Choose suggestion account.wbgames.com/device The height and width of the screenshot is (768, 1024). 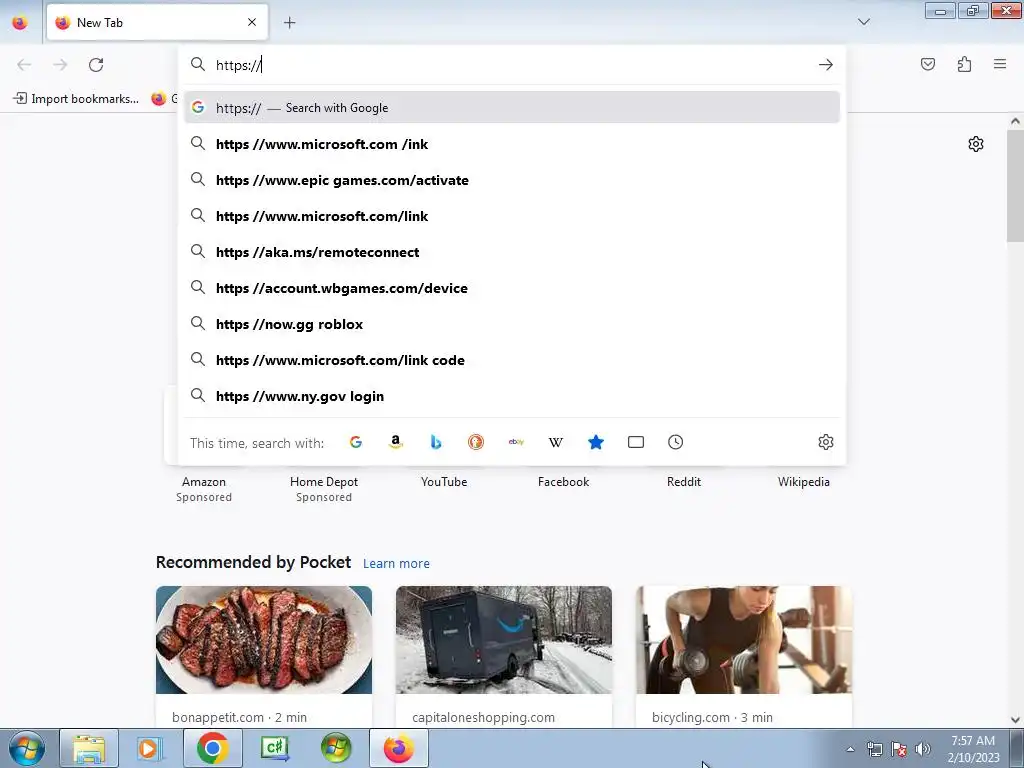point(512,288)
